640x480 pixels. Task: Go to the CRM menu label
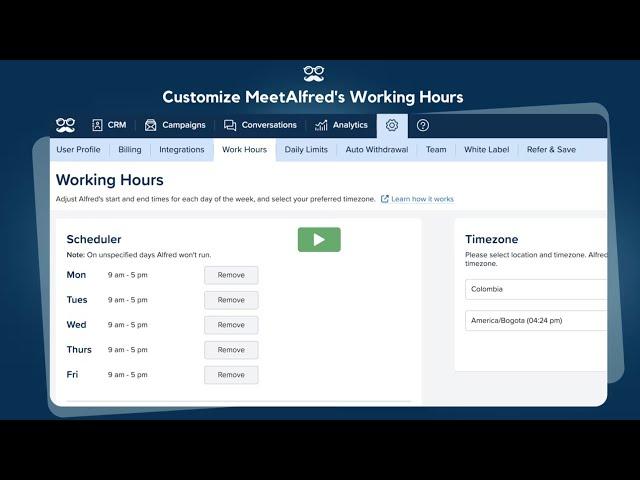[117, 125]
